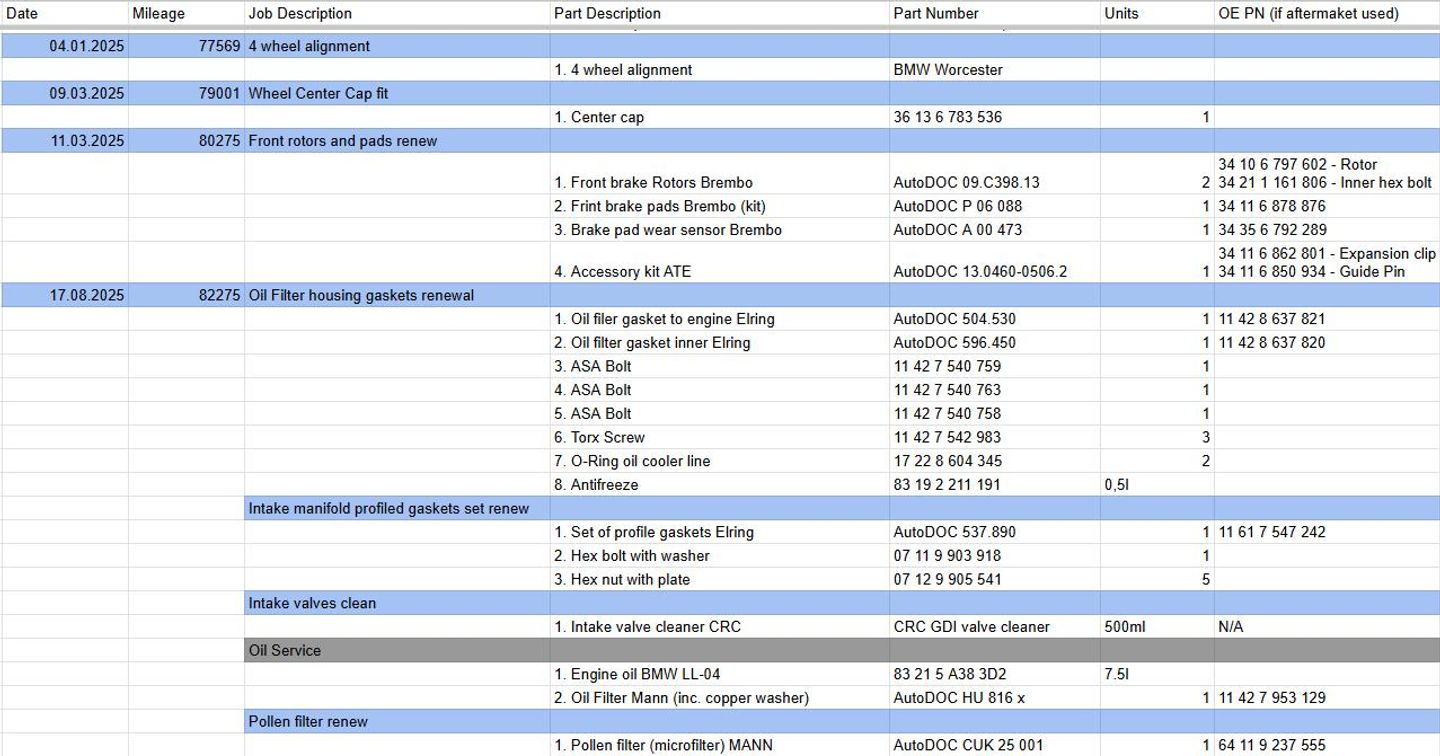
Task: Select OE part number 11 61 7 547 242
Action: pyautogui.click(x=1271, y=532)
